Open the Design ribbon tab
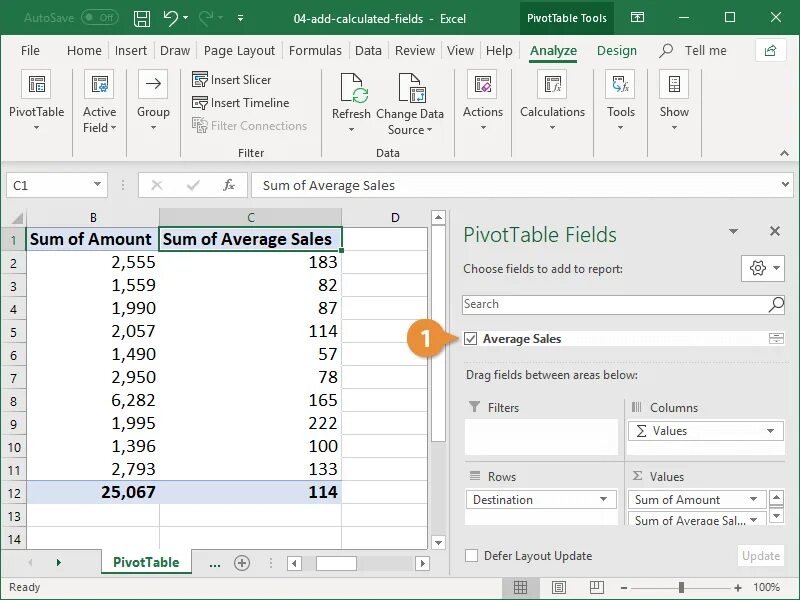The height and width of the screenshot is (600, 800). tap(616, 51)
